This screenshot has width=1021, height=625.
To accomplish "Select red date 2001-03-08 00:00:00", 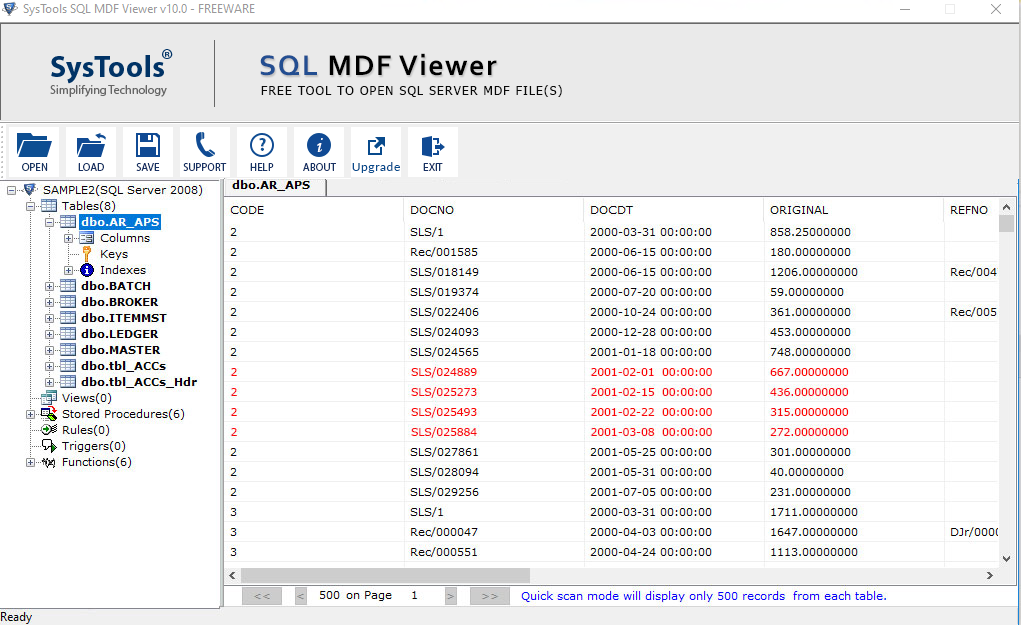I will [651, 432].
